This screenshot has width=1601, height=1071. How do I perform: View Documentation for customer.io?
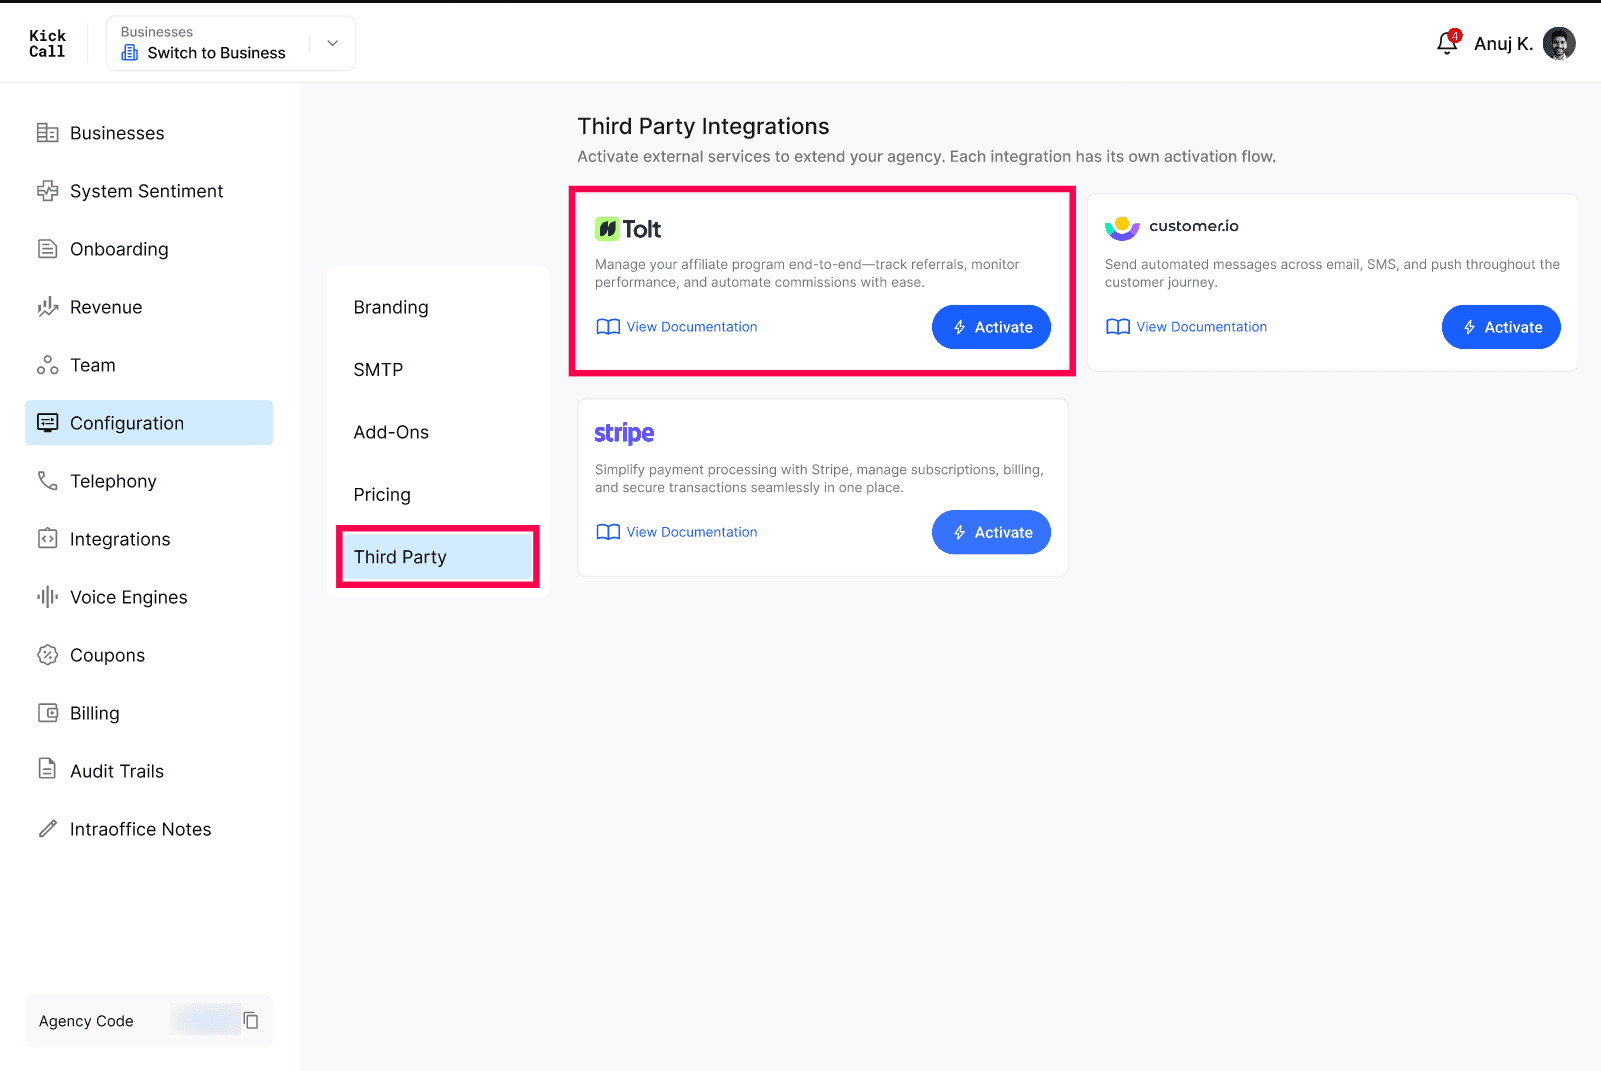point(1186,327)
